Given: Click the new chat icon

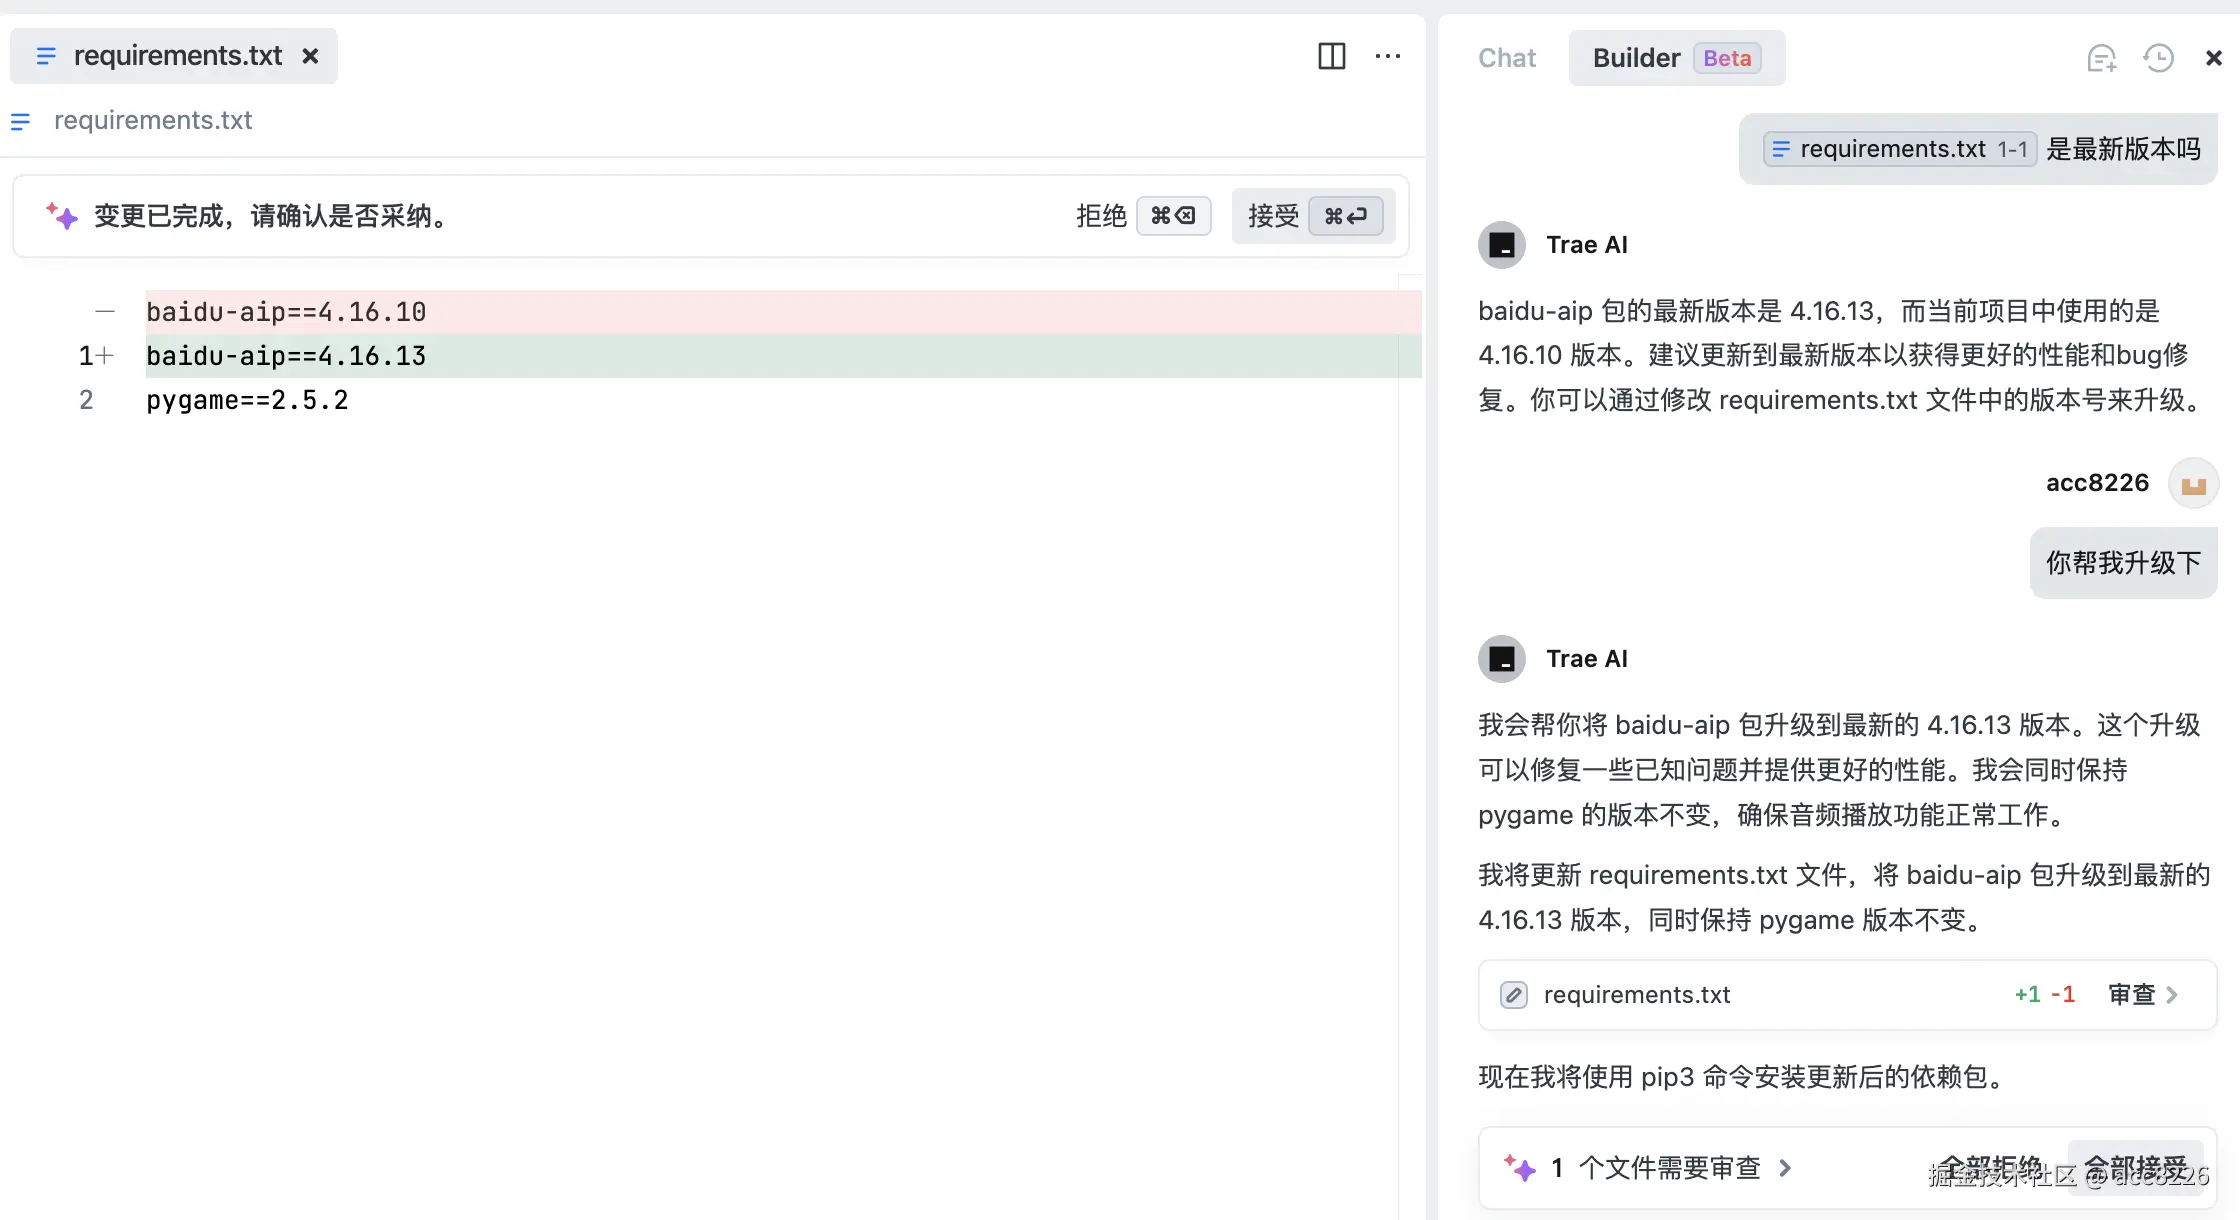Looking at the screenshot, I should click(x=2101, y=59).
